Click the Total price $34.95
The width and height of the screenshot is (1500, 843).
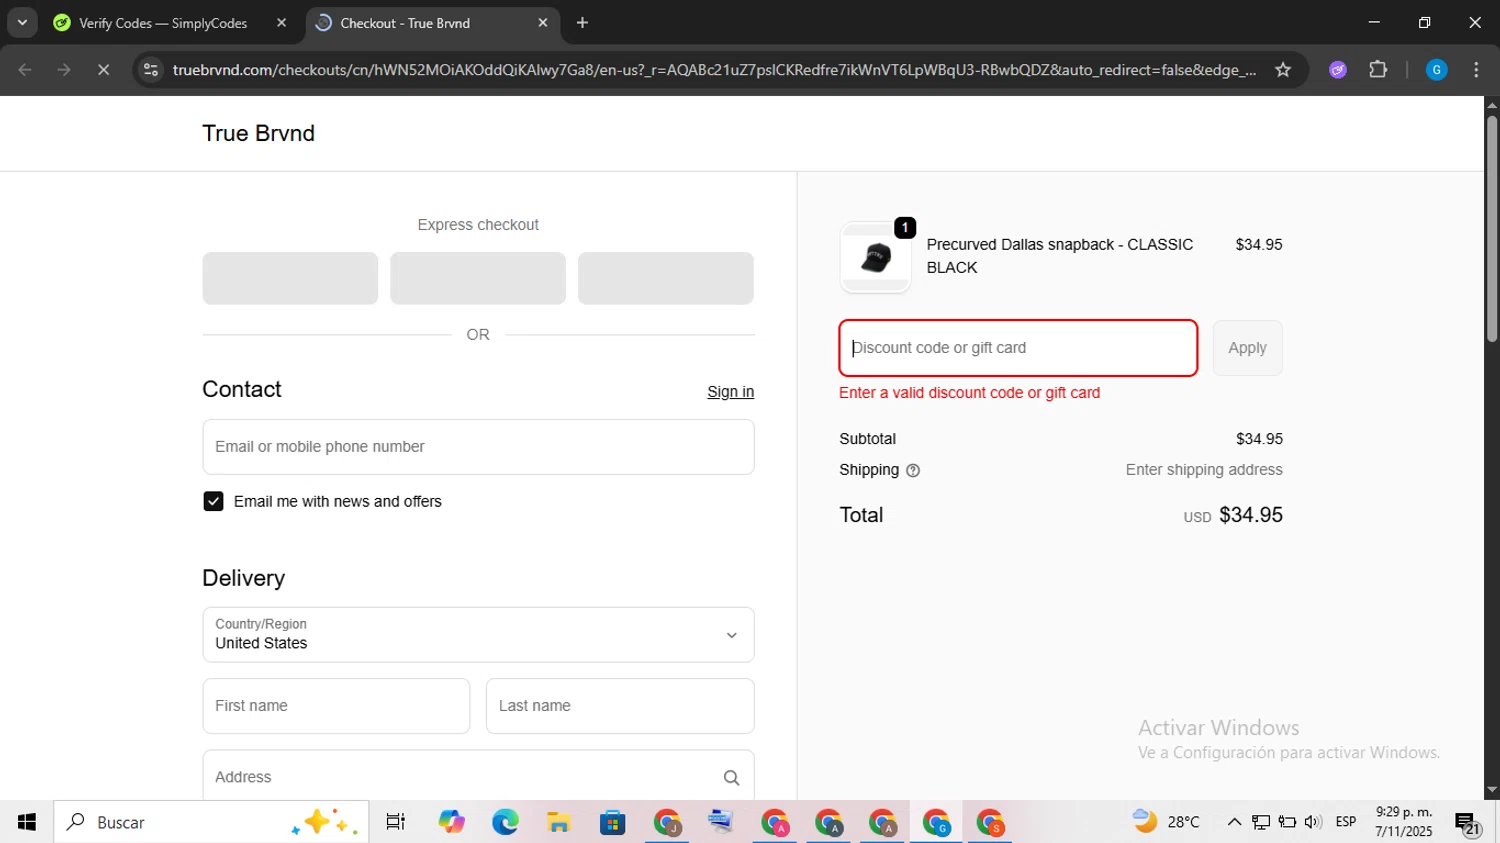(x=1251, y=515)
